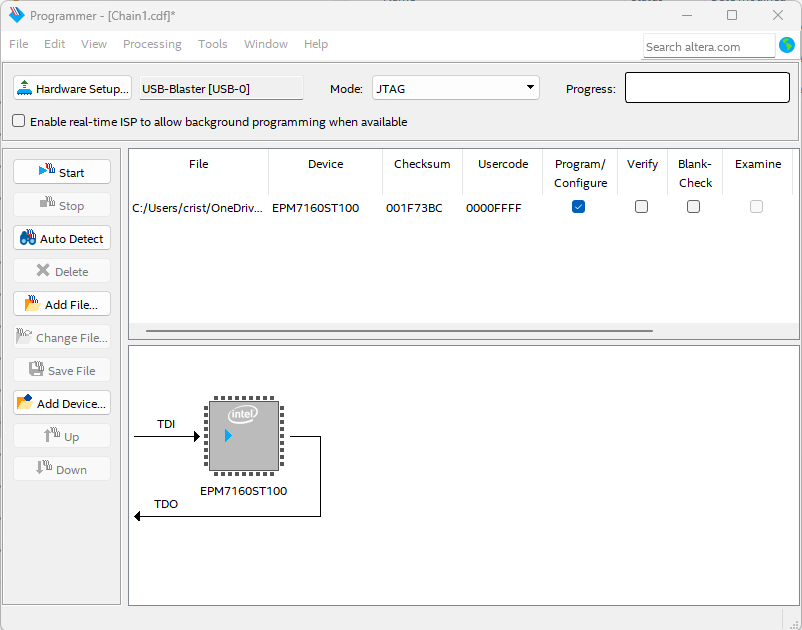The height and width of the screenshot is (630, 802).
Task: Click the horizontal scrollbar under file table
Action: pyautogui.click(x=399, y=330)
